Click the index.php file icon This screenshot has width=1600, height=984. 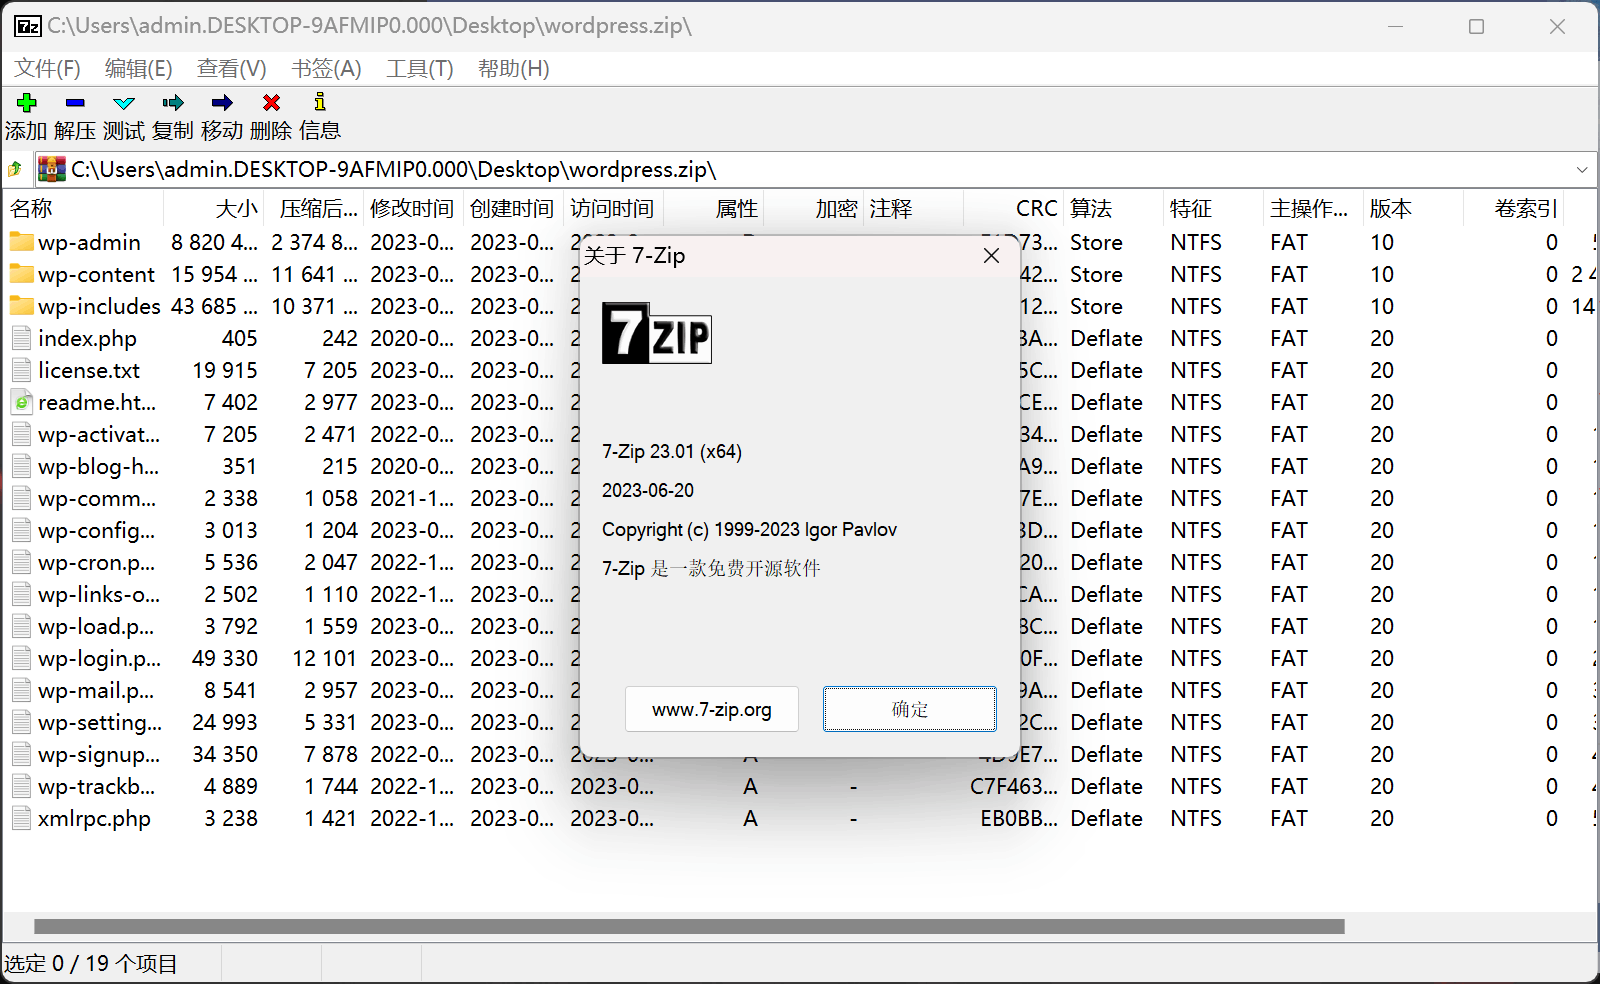click(21, 338)
